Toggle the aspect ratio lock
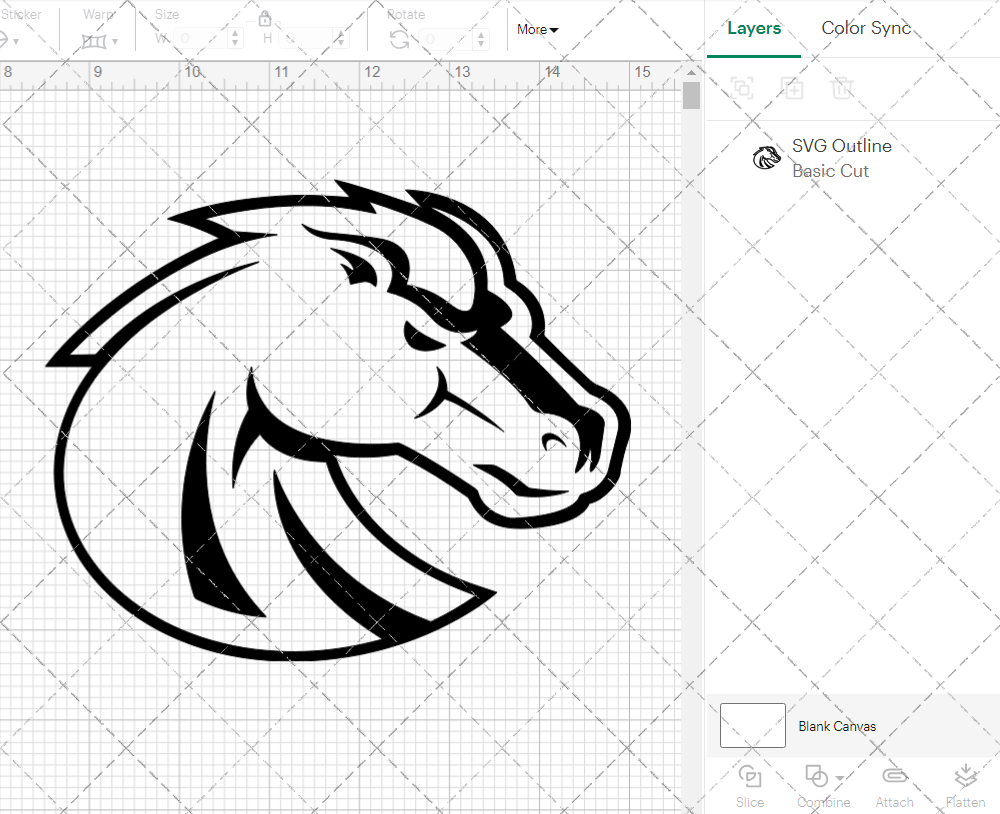Image resolution: width=1000 pixels, height=814 pixels. (x=265, y=18)
